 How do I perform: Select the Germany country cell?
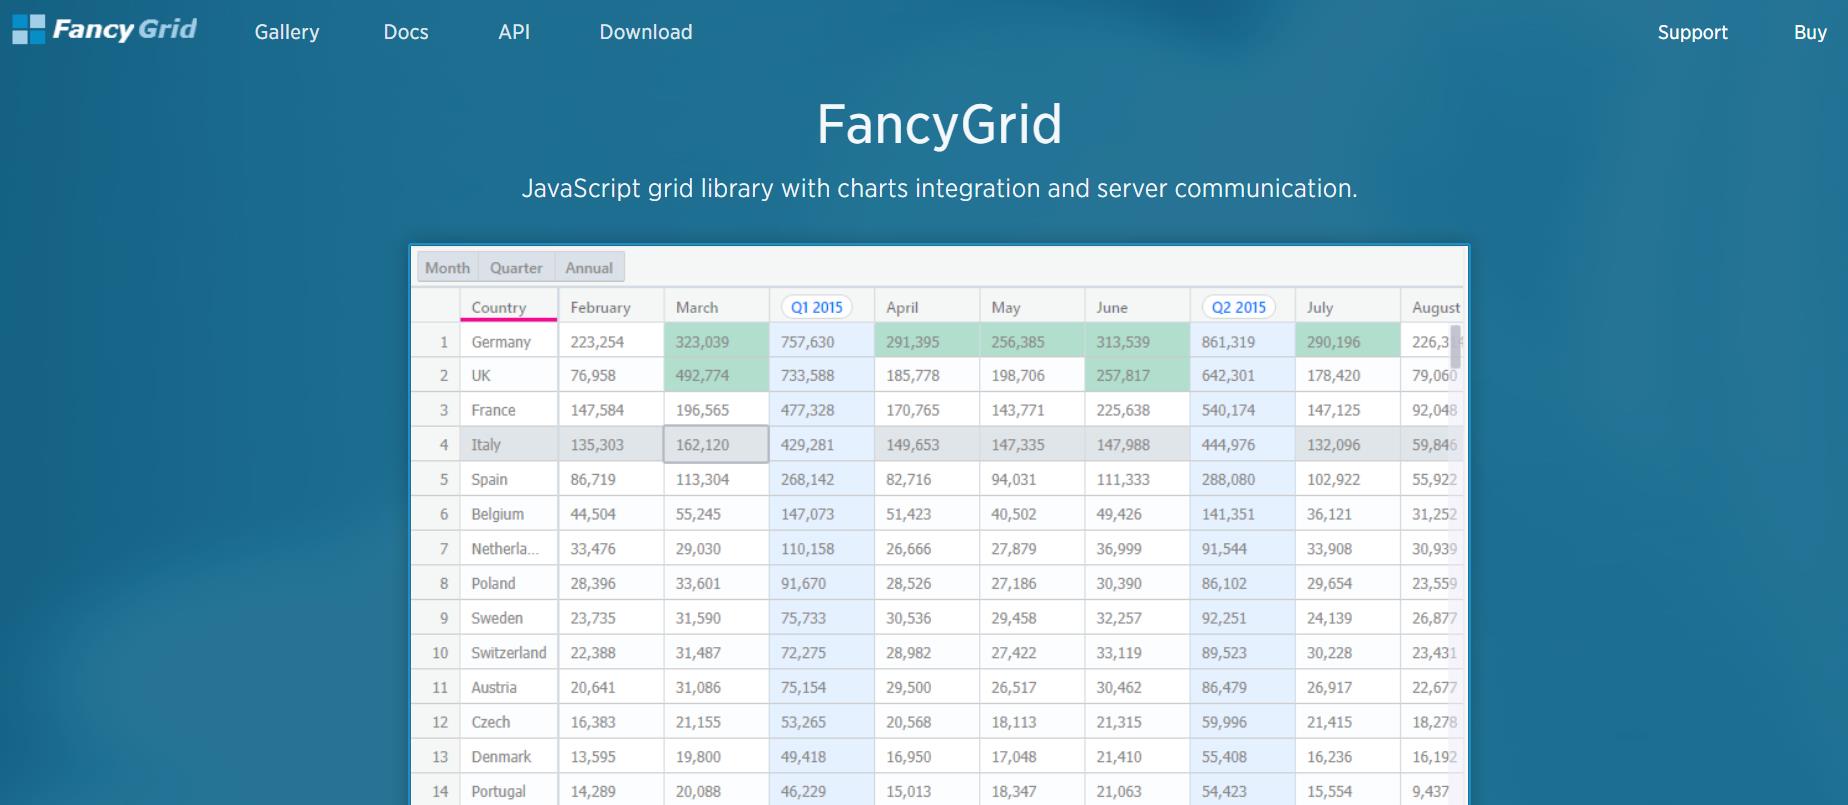point(508,342)
